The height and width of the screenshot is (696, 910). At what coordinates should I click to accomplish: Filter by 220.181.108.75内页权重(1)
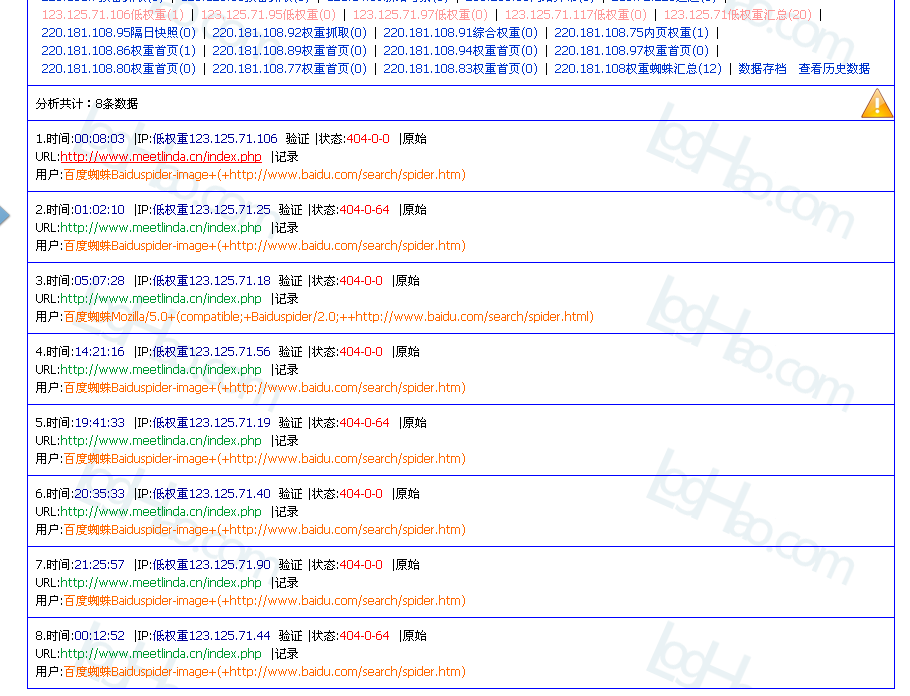point(631,33)
